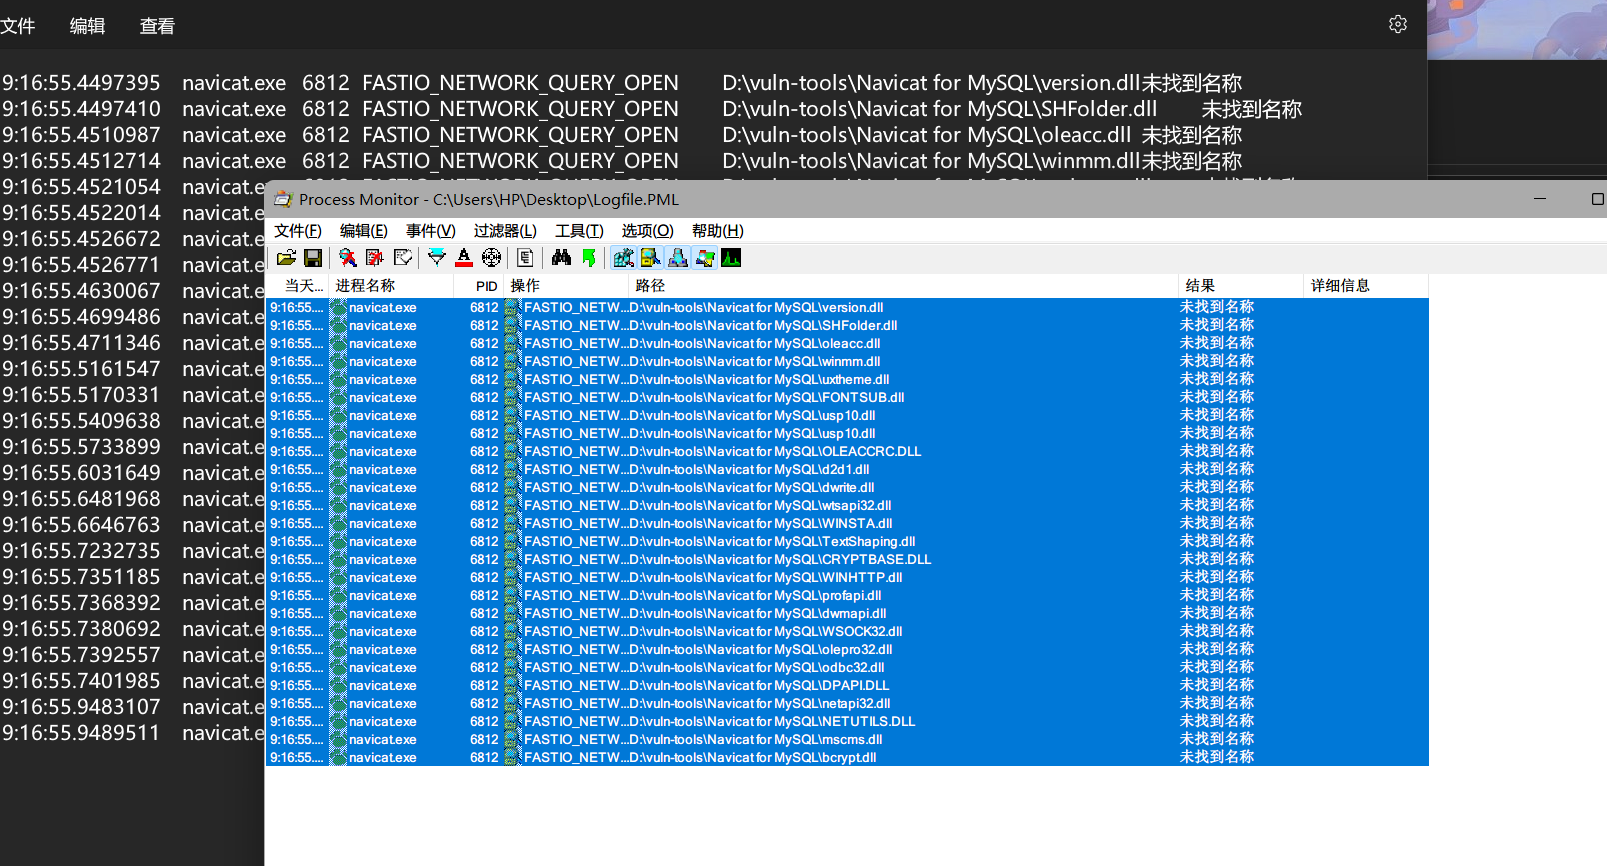Open 编辑(E) menu in Process Monitor
This screenshot has width=1607, height=866.
364,231
